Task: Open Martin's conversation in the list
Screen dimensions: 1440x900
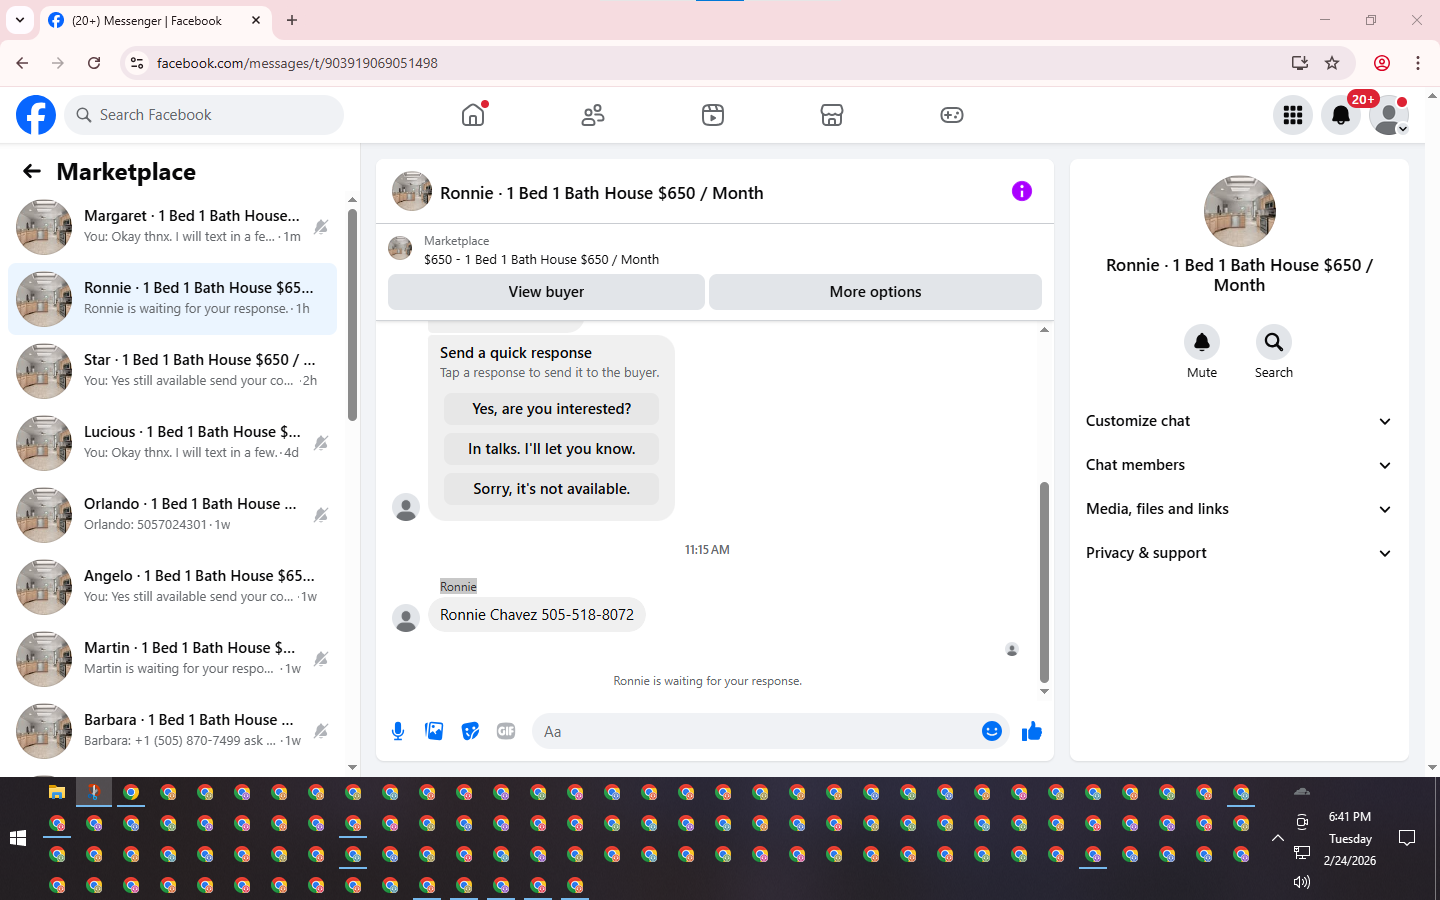Action: (x=172, y=659)
